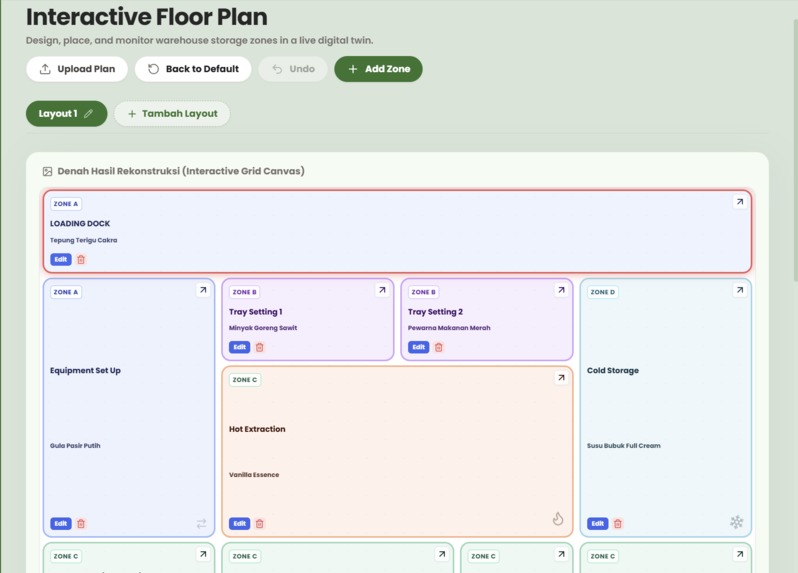
Task: Edit the Loading Dock zone
Action: pyautogui.click(x=61, y=260)
